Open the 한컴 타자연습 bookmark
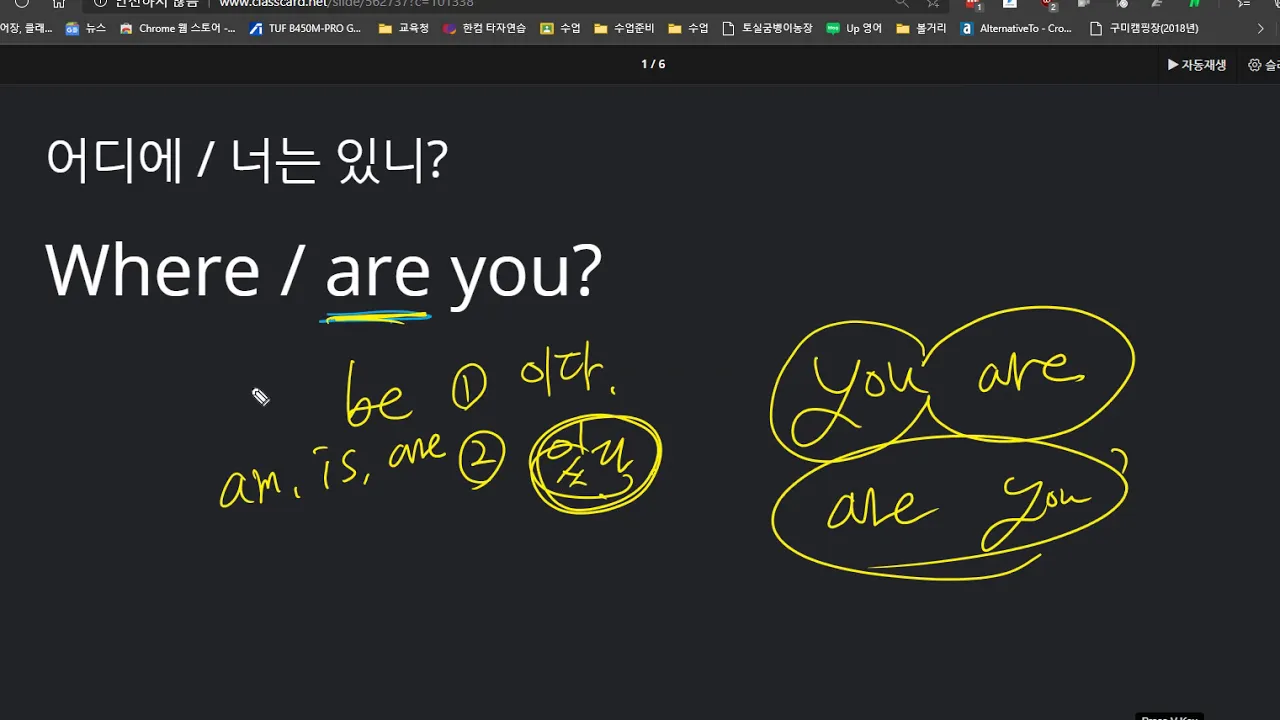Image resolution: width=1280 pixels, height=720 pixels. [484, 28]
